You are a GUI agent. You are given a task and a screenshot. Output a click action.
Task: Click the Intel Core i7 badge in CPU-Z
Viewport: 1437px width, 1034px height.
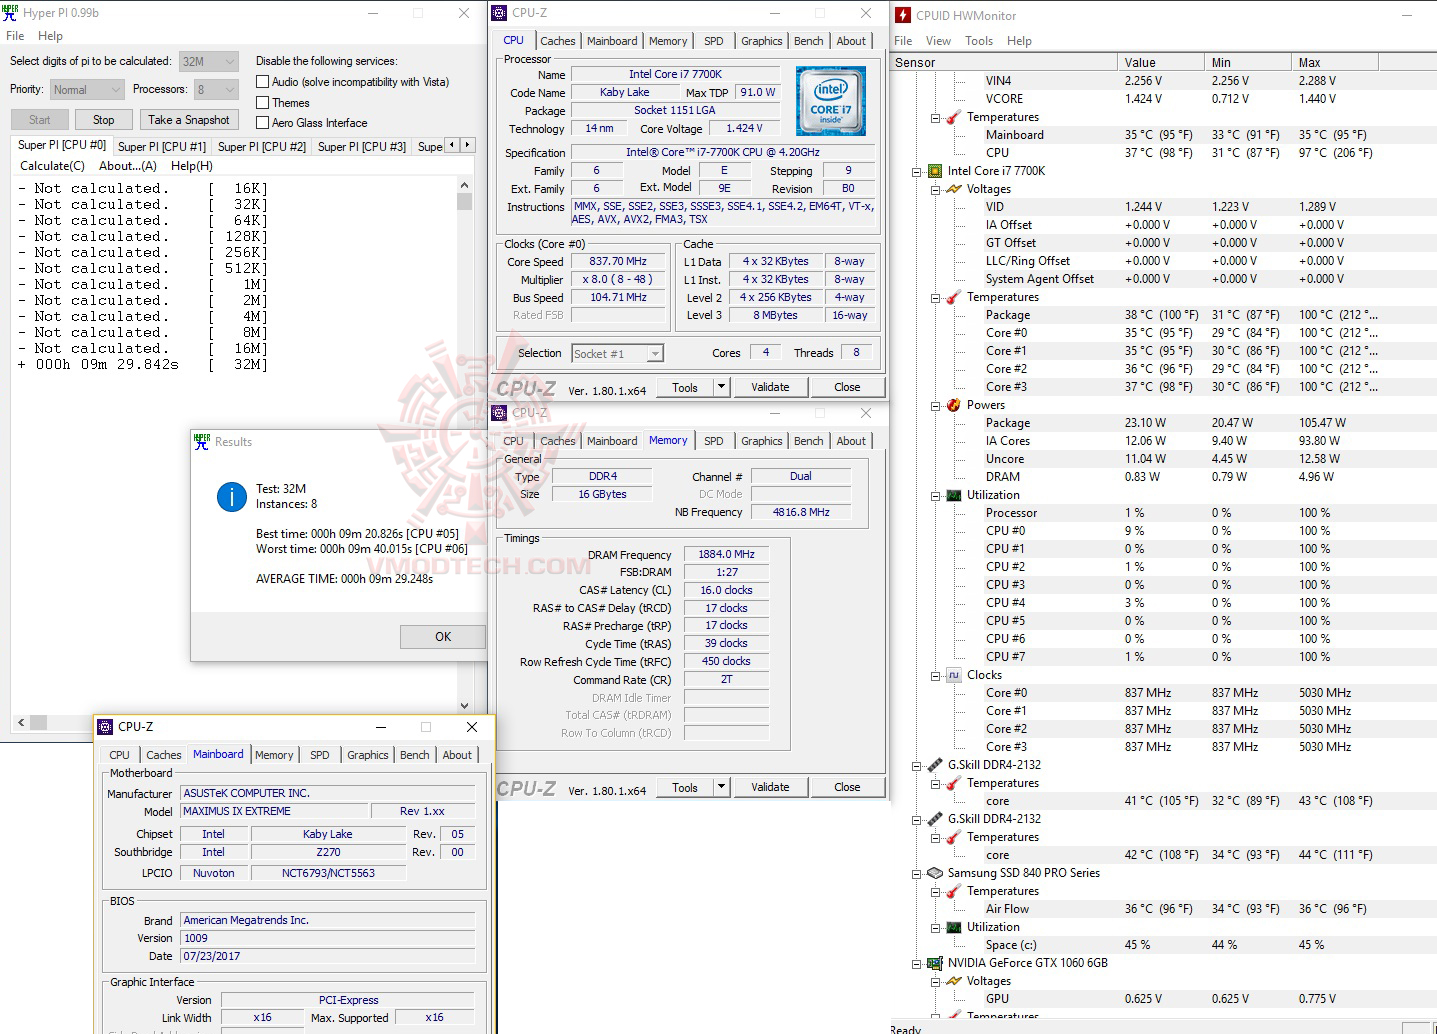[x=831, y=100]
